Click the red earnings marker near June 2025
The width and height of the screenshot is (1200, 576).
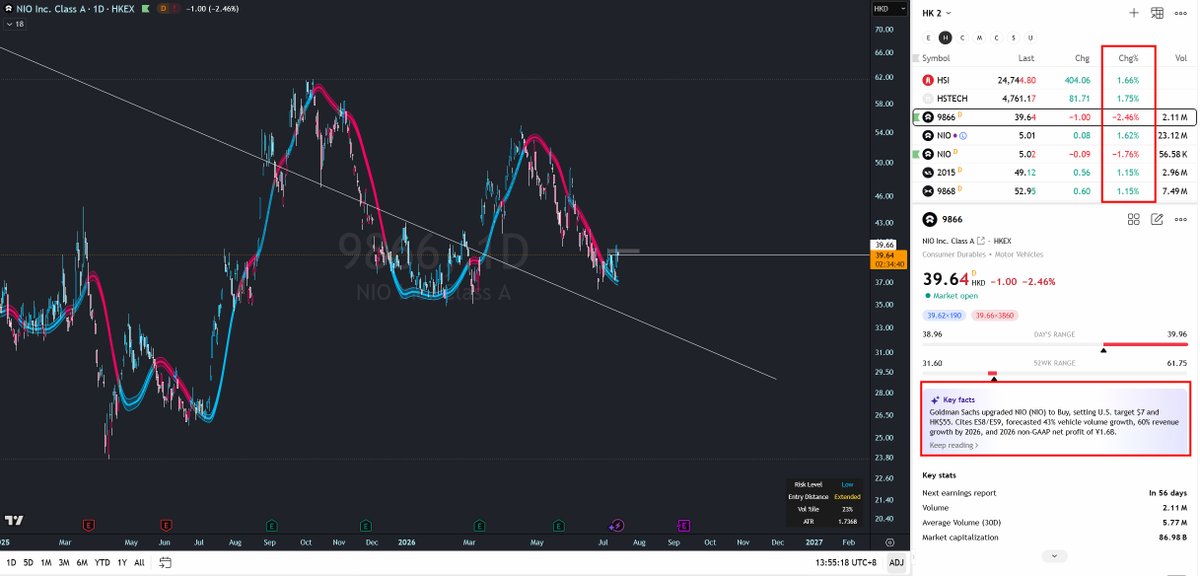click(x=167, y=524)
